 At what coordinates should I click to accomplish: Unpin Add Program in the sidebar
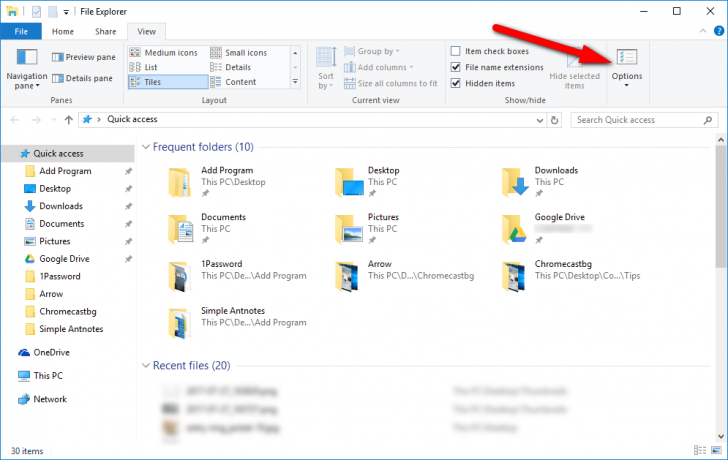(129, 171)
